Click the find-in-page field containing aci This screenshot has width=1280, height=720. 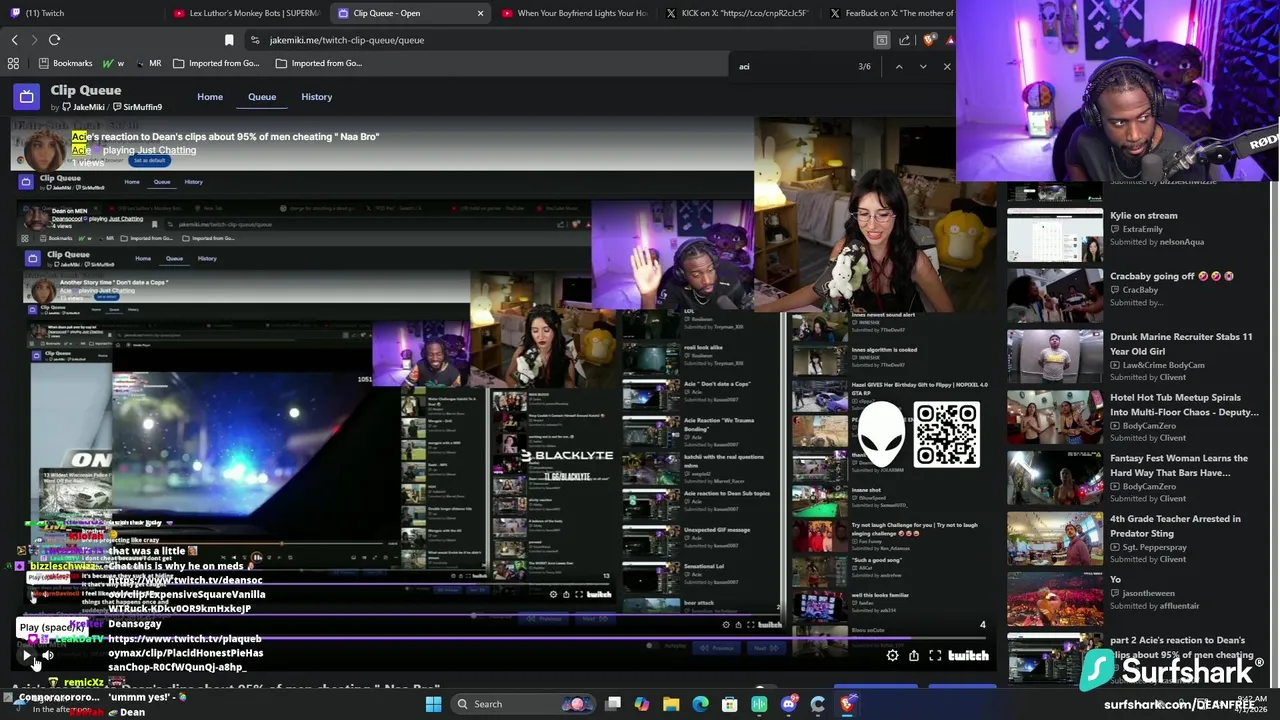pyautogui.click(x=795, y=67)
